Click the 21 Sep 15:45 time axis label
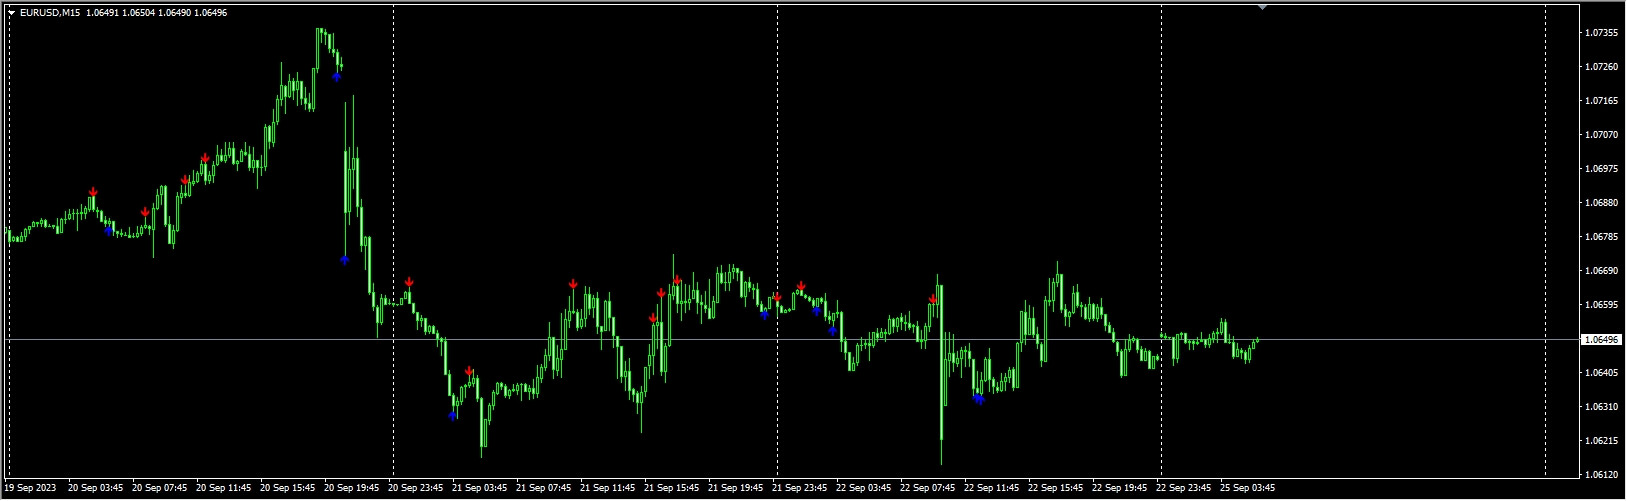This screenshot has height=501, width=1627. [671, 488]
